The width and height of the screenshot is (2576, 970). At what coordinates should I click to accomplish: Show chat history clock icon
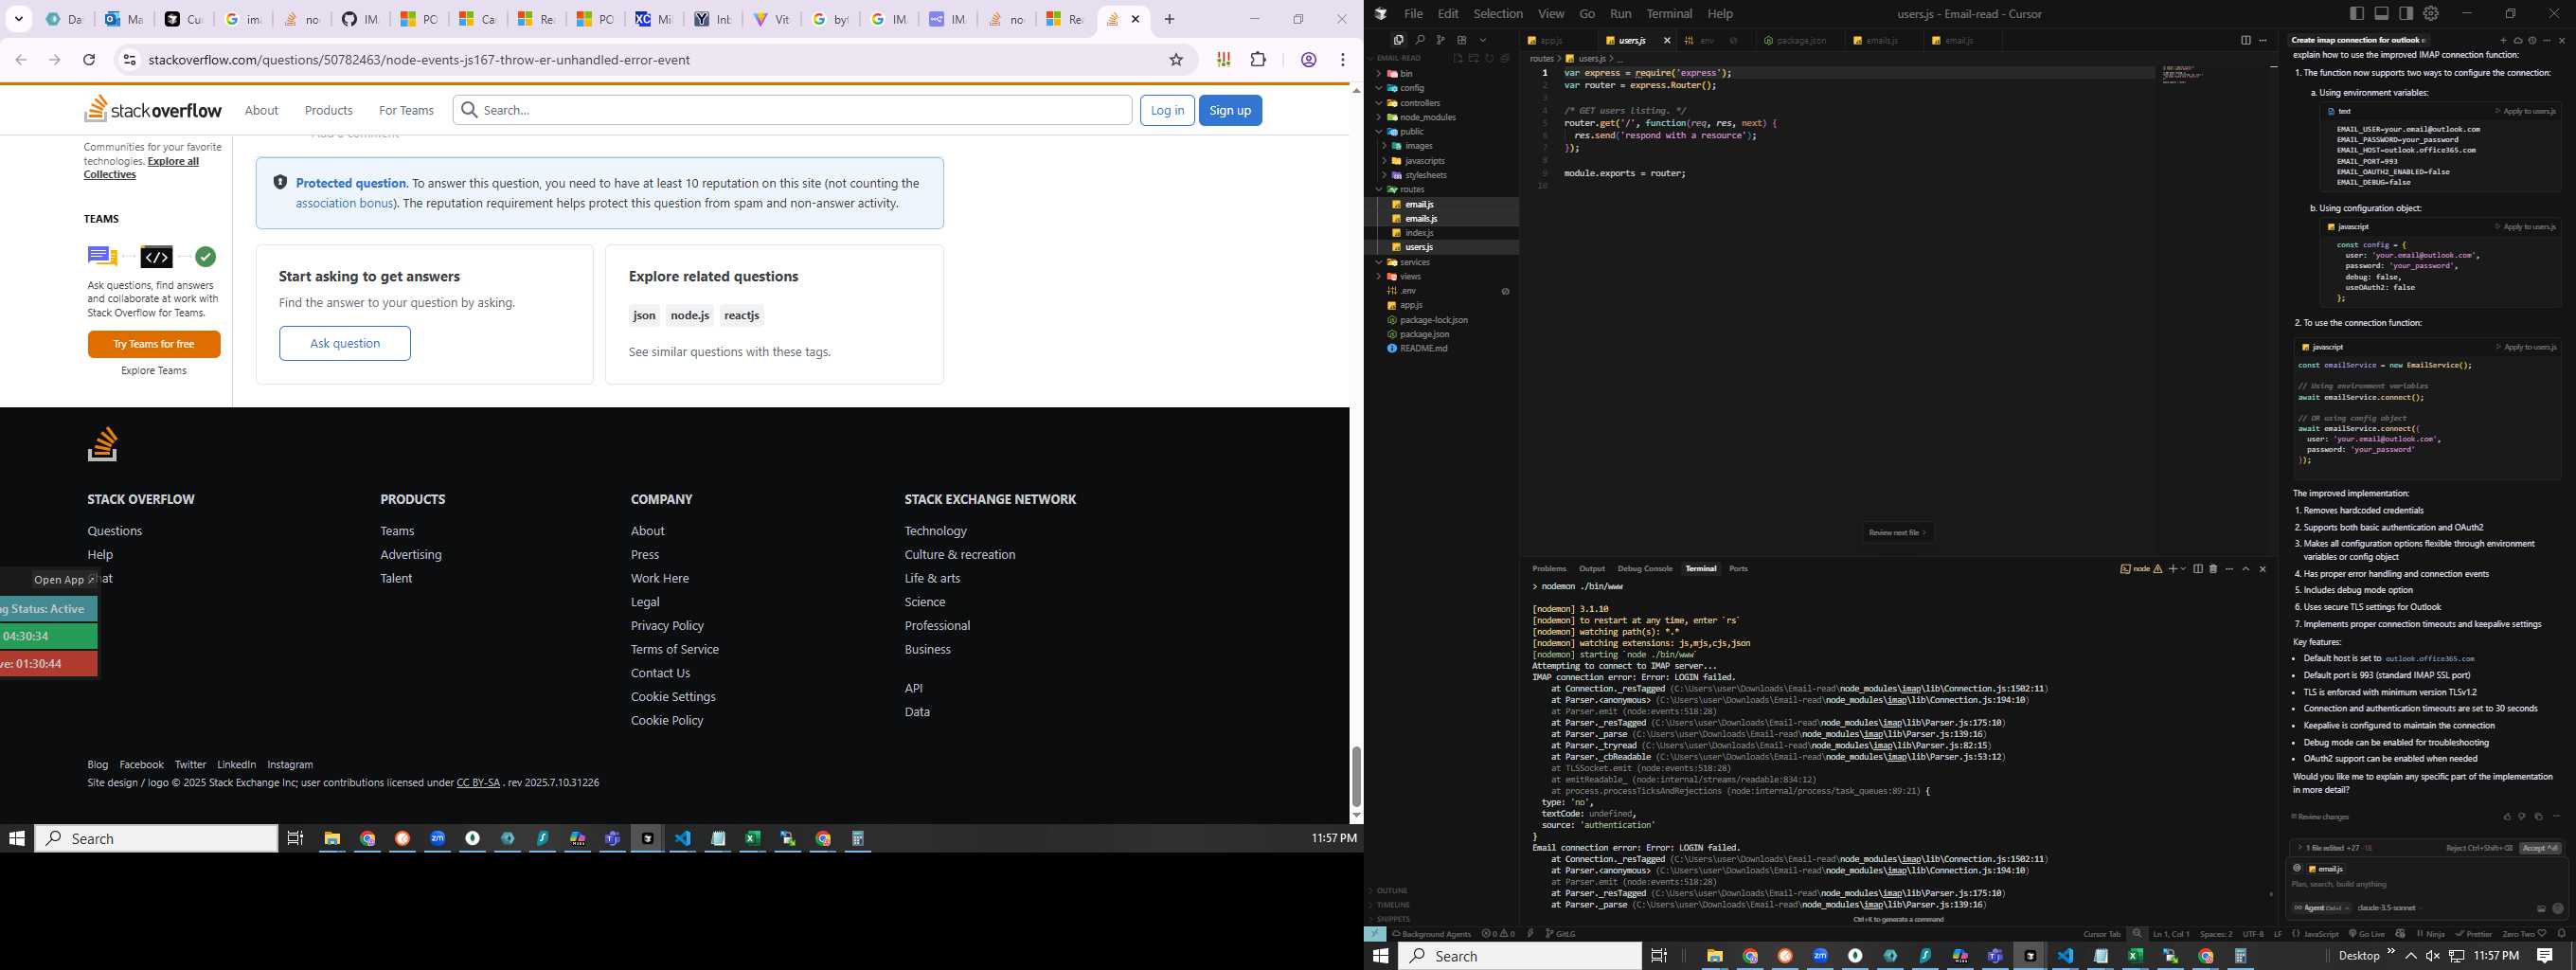pos(2532,41)
